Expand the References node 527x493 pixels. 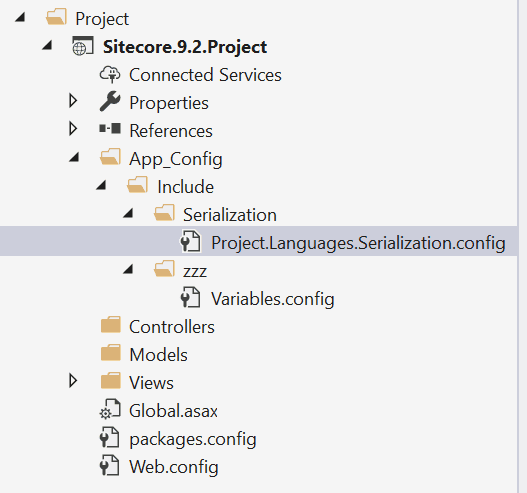(73, 129)
